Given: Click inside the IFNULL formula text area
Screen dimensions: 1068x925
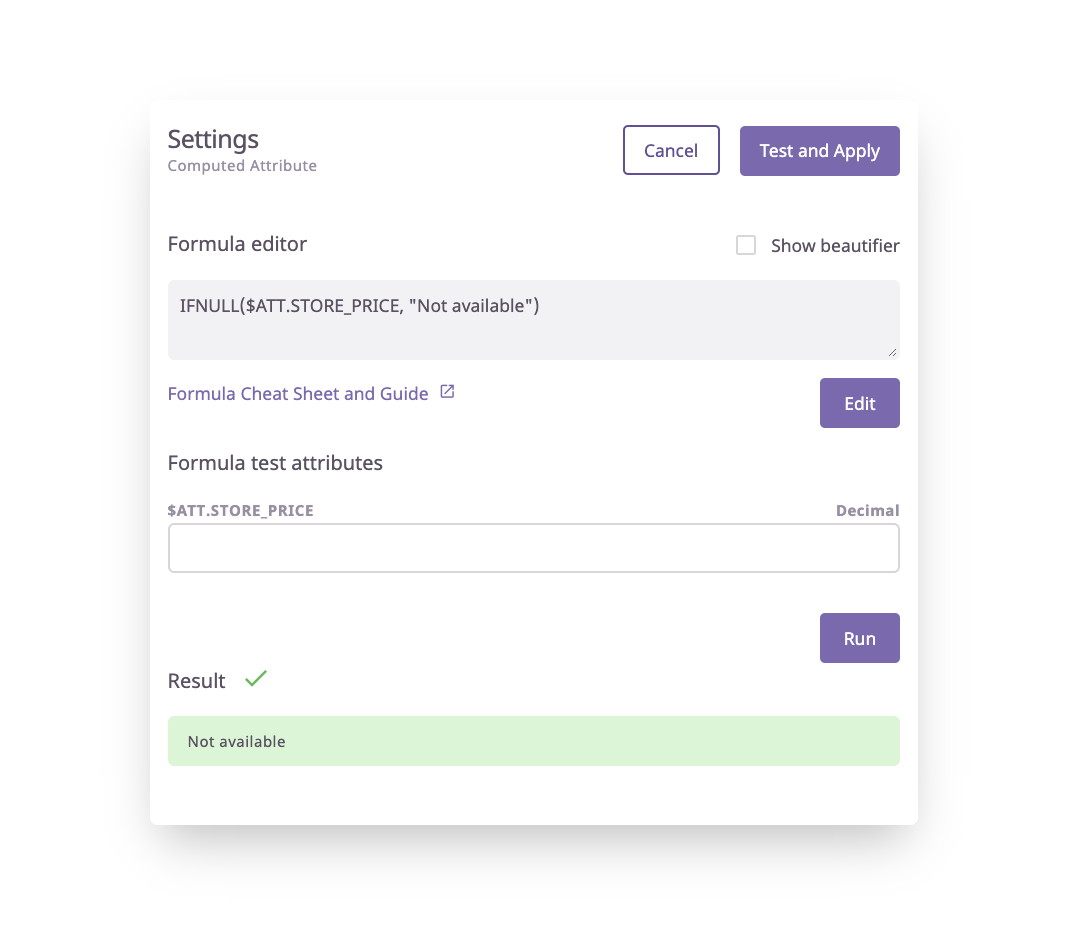Looking at the screenshot, I should point(534,320).
